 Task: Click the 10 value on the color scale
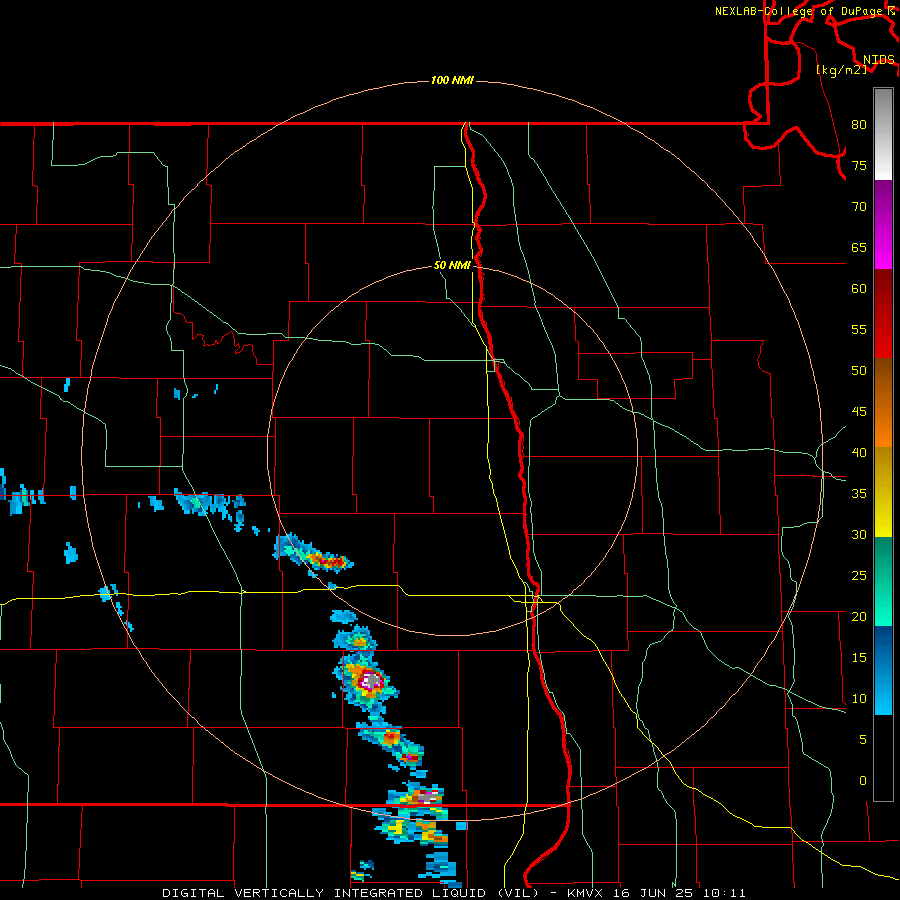pyautogui.click(x=859, y=699)
